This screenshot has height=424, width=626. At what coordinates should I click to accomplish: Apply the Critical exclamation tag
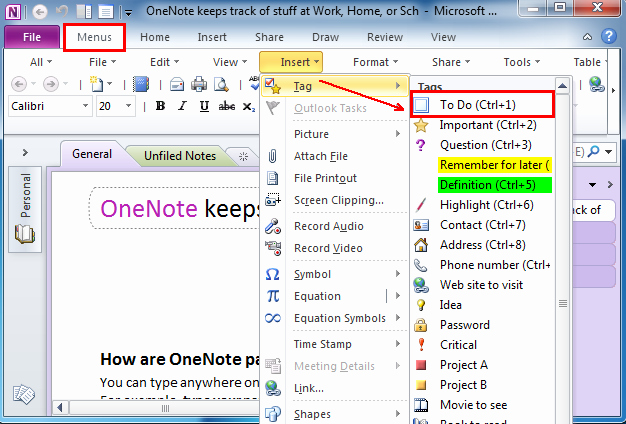[482, 345]
